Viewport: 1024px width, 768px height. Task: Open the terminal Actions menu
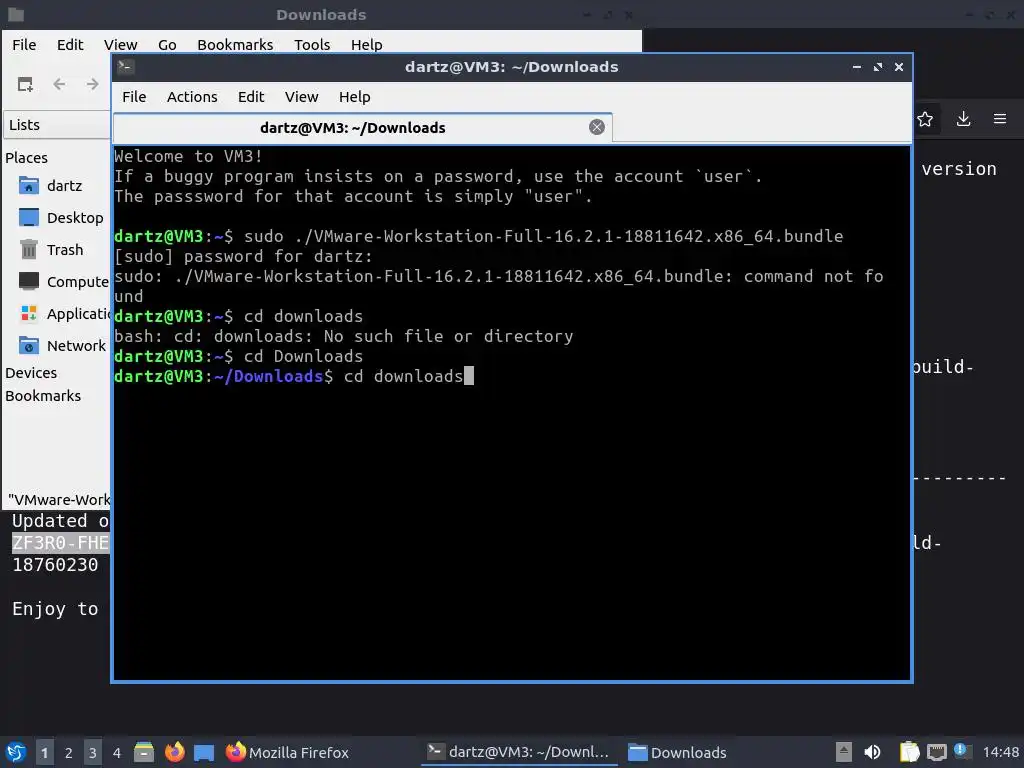(192, 97)
